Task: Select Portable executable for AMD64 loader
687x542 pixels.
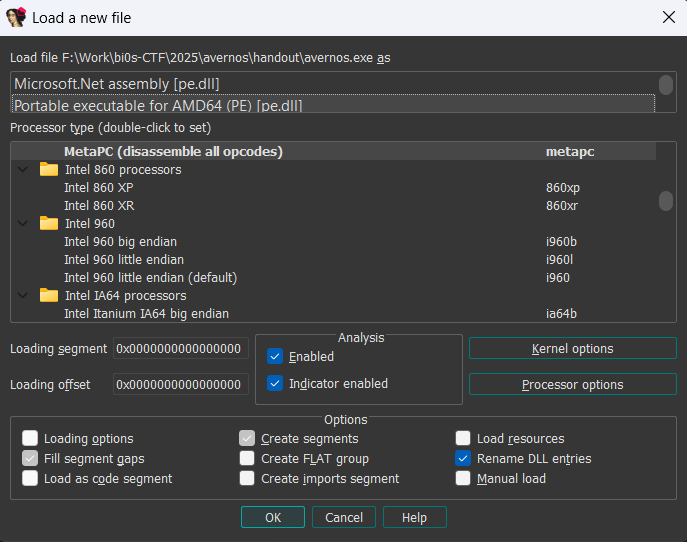Action: coord(333,103)
